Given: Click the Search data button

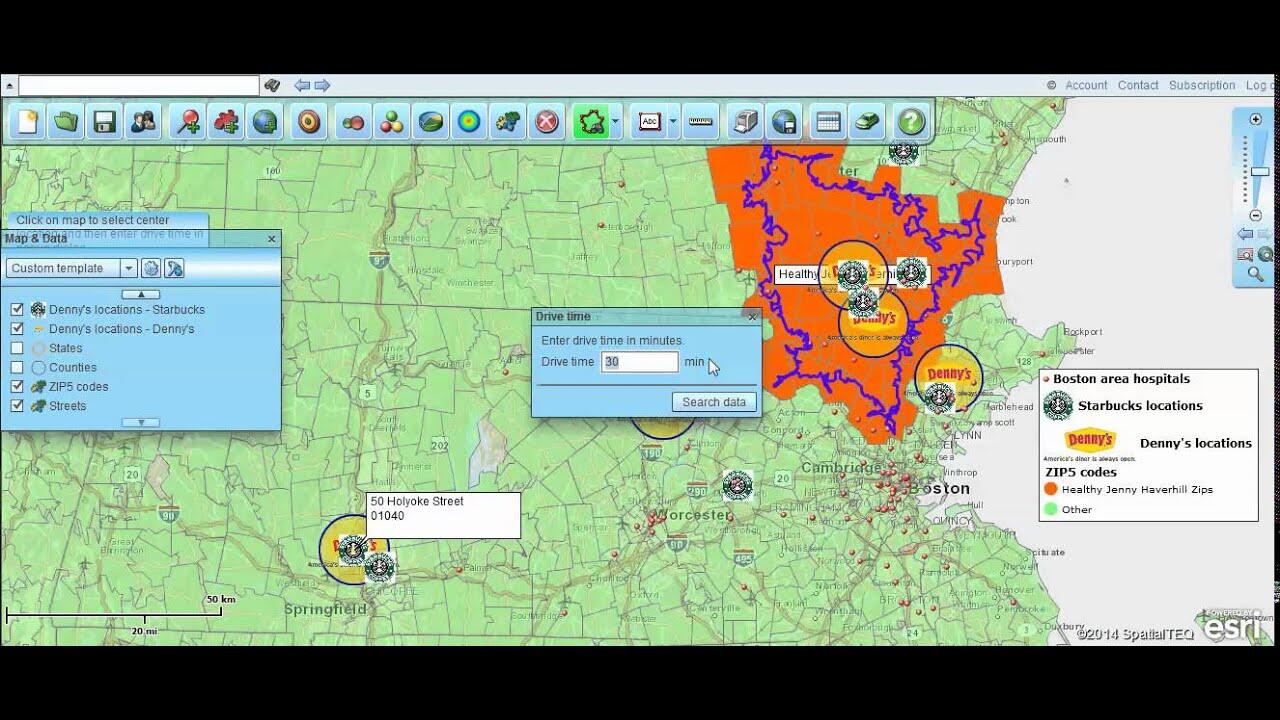Looking at the screenshot, I should pyautogui.click(x=714, y=402).
